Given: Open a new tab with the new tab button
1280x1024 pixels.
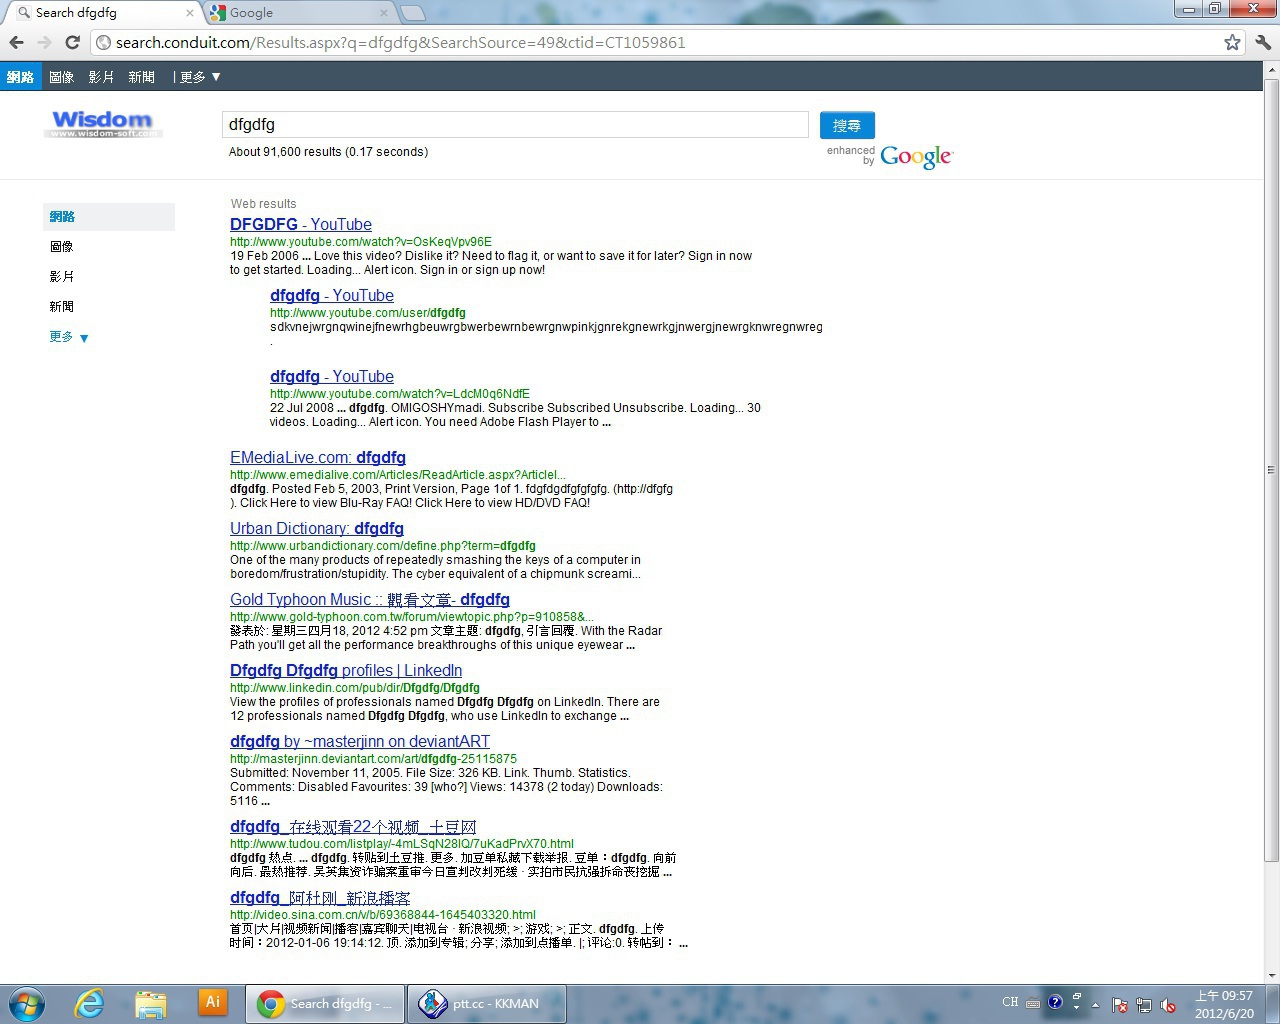Looking at the screenshot, I should tap(412, 13).
